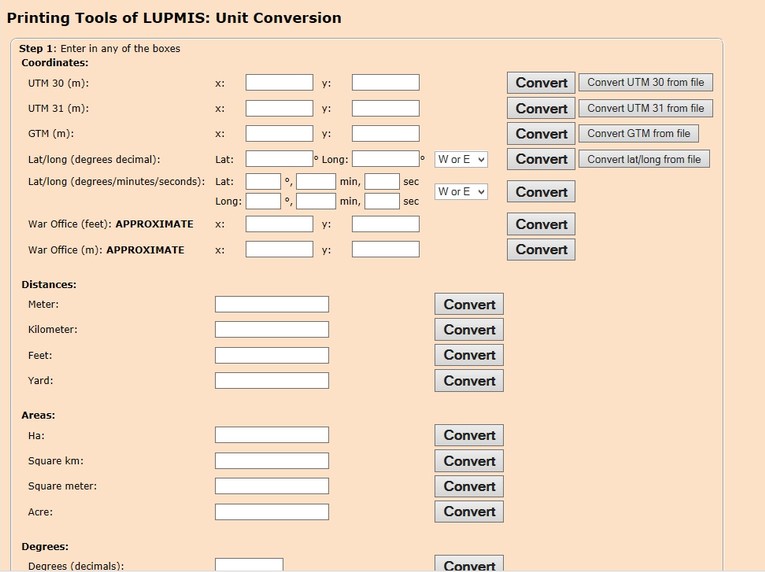
Task: Click the 'Areas:' section heading
Action: point(38,415)
